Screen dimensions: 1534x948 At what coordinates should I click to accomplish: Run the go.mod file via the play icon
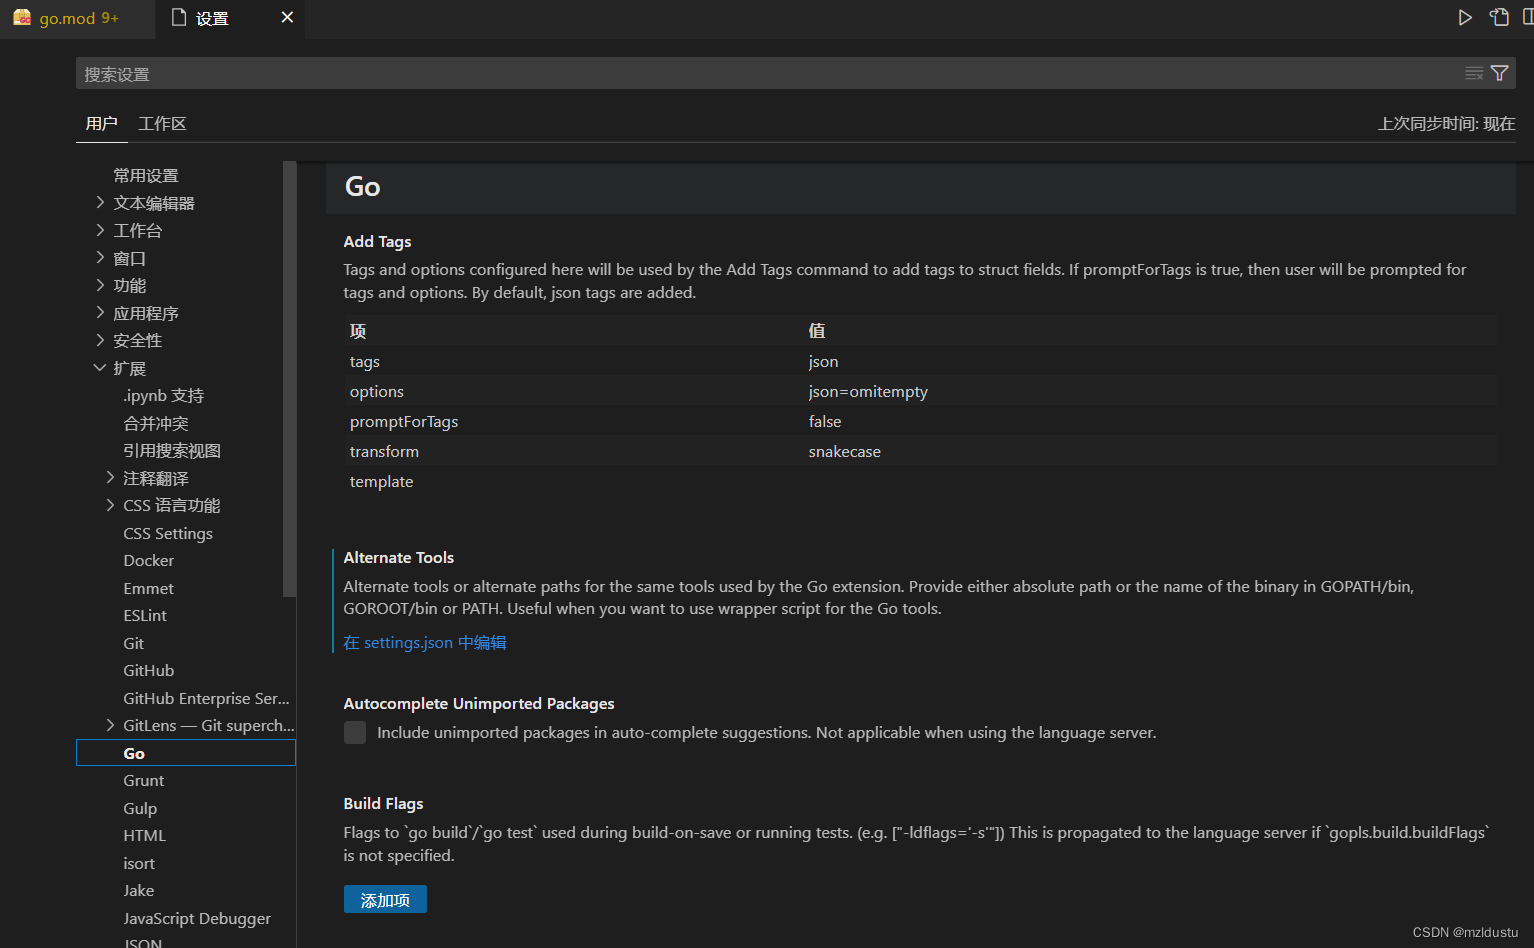tap(1465, 17)
